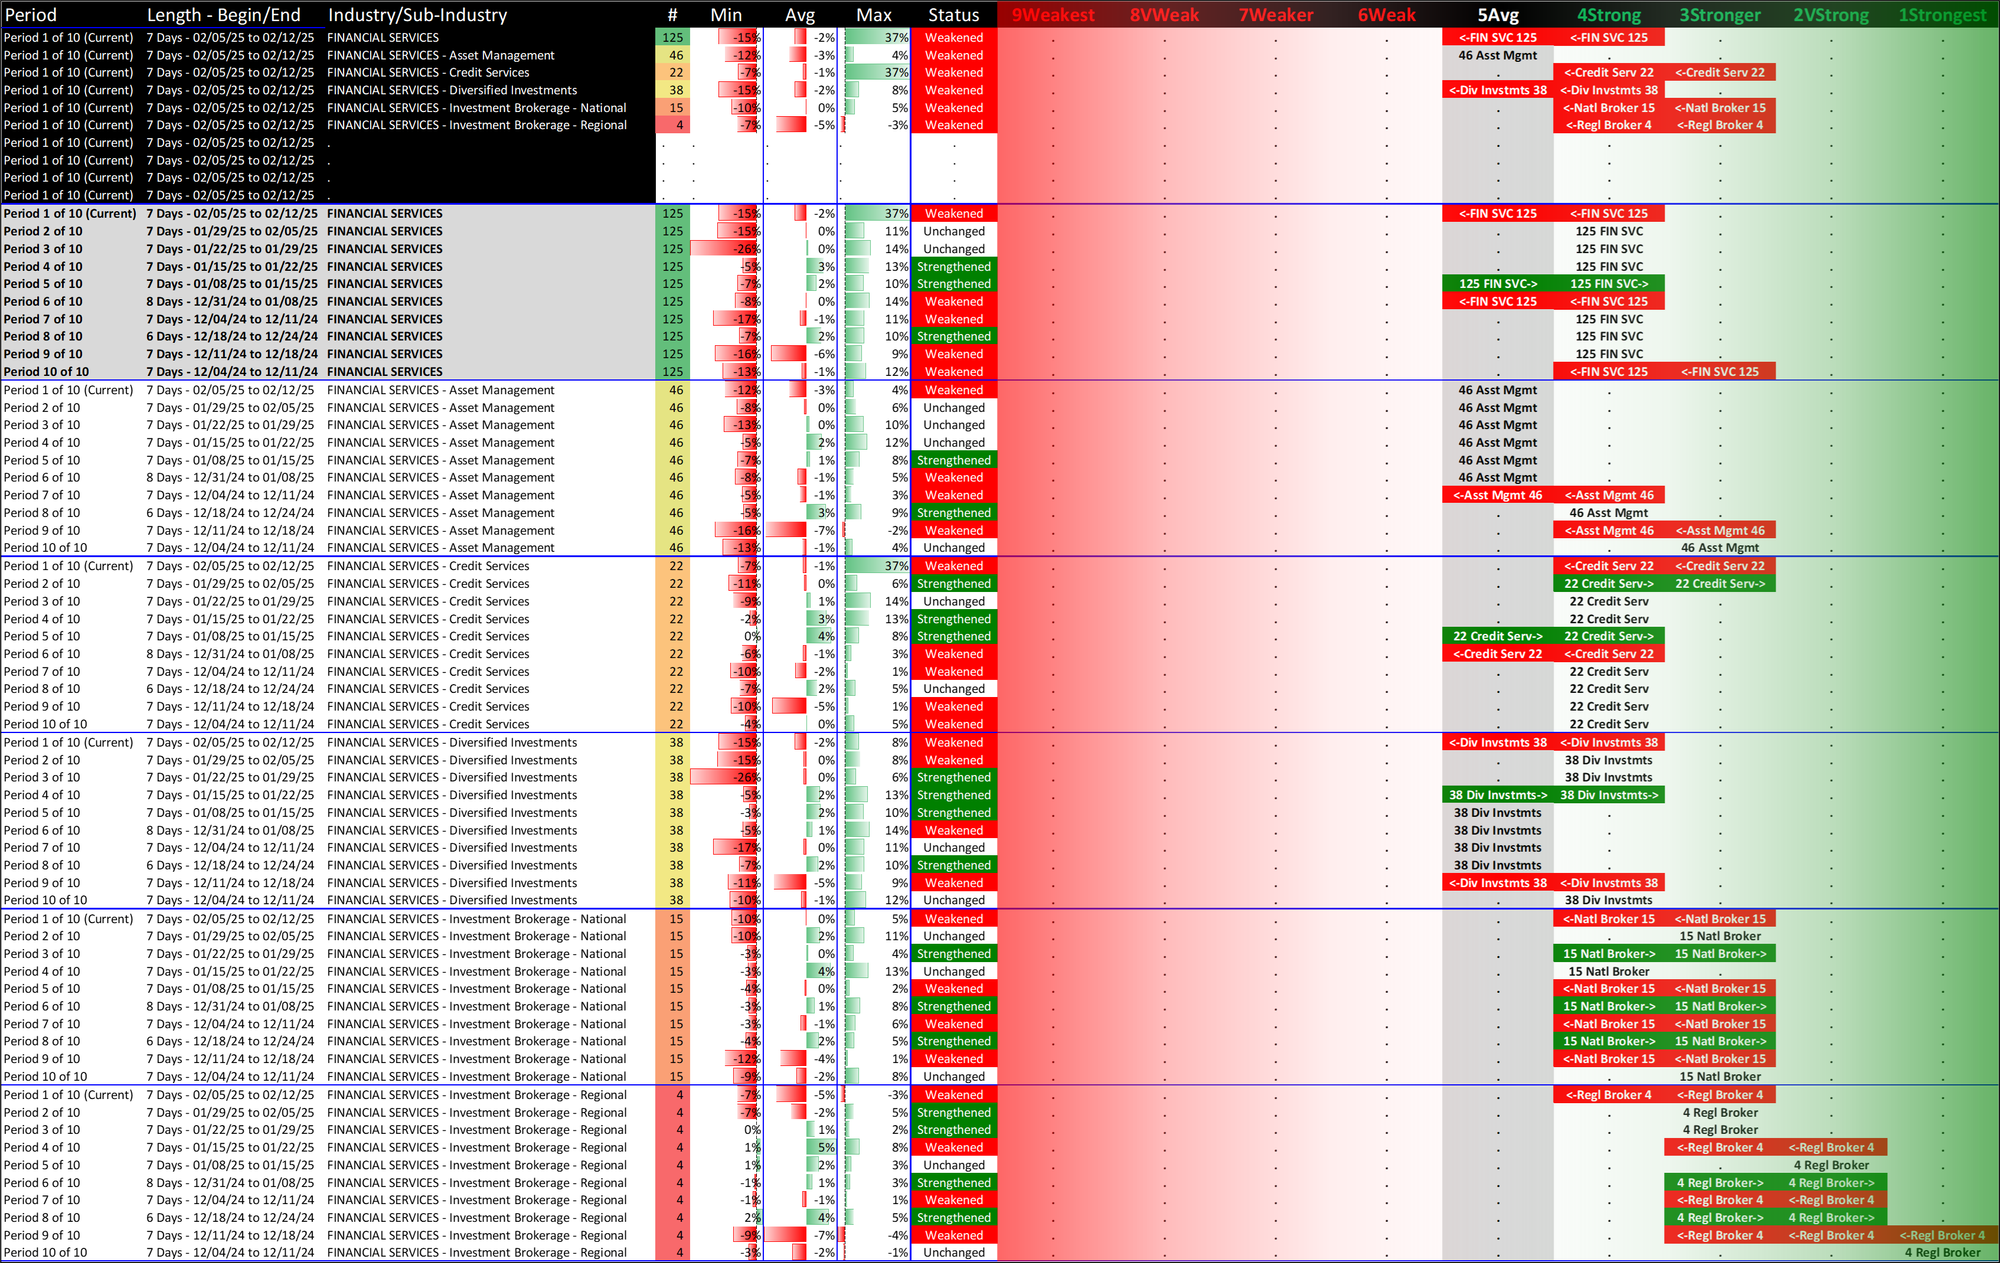Click the Industry/Sub-Industry header
This screenshot has width=2000, height=1263.
[417, 15]
